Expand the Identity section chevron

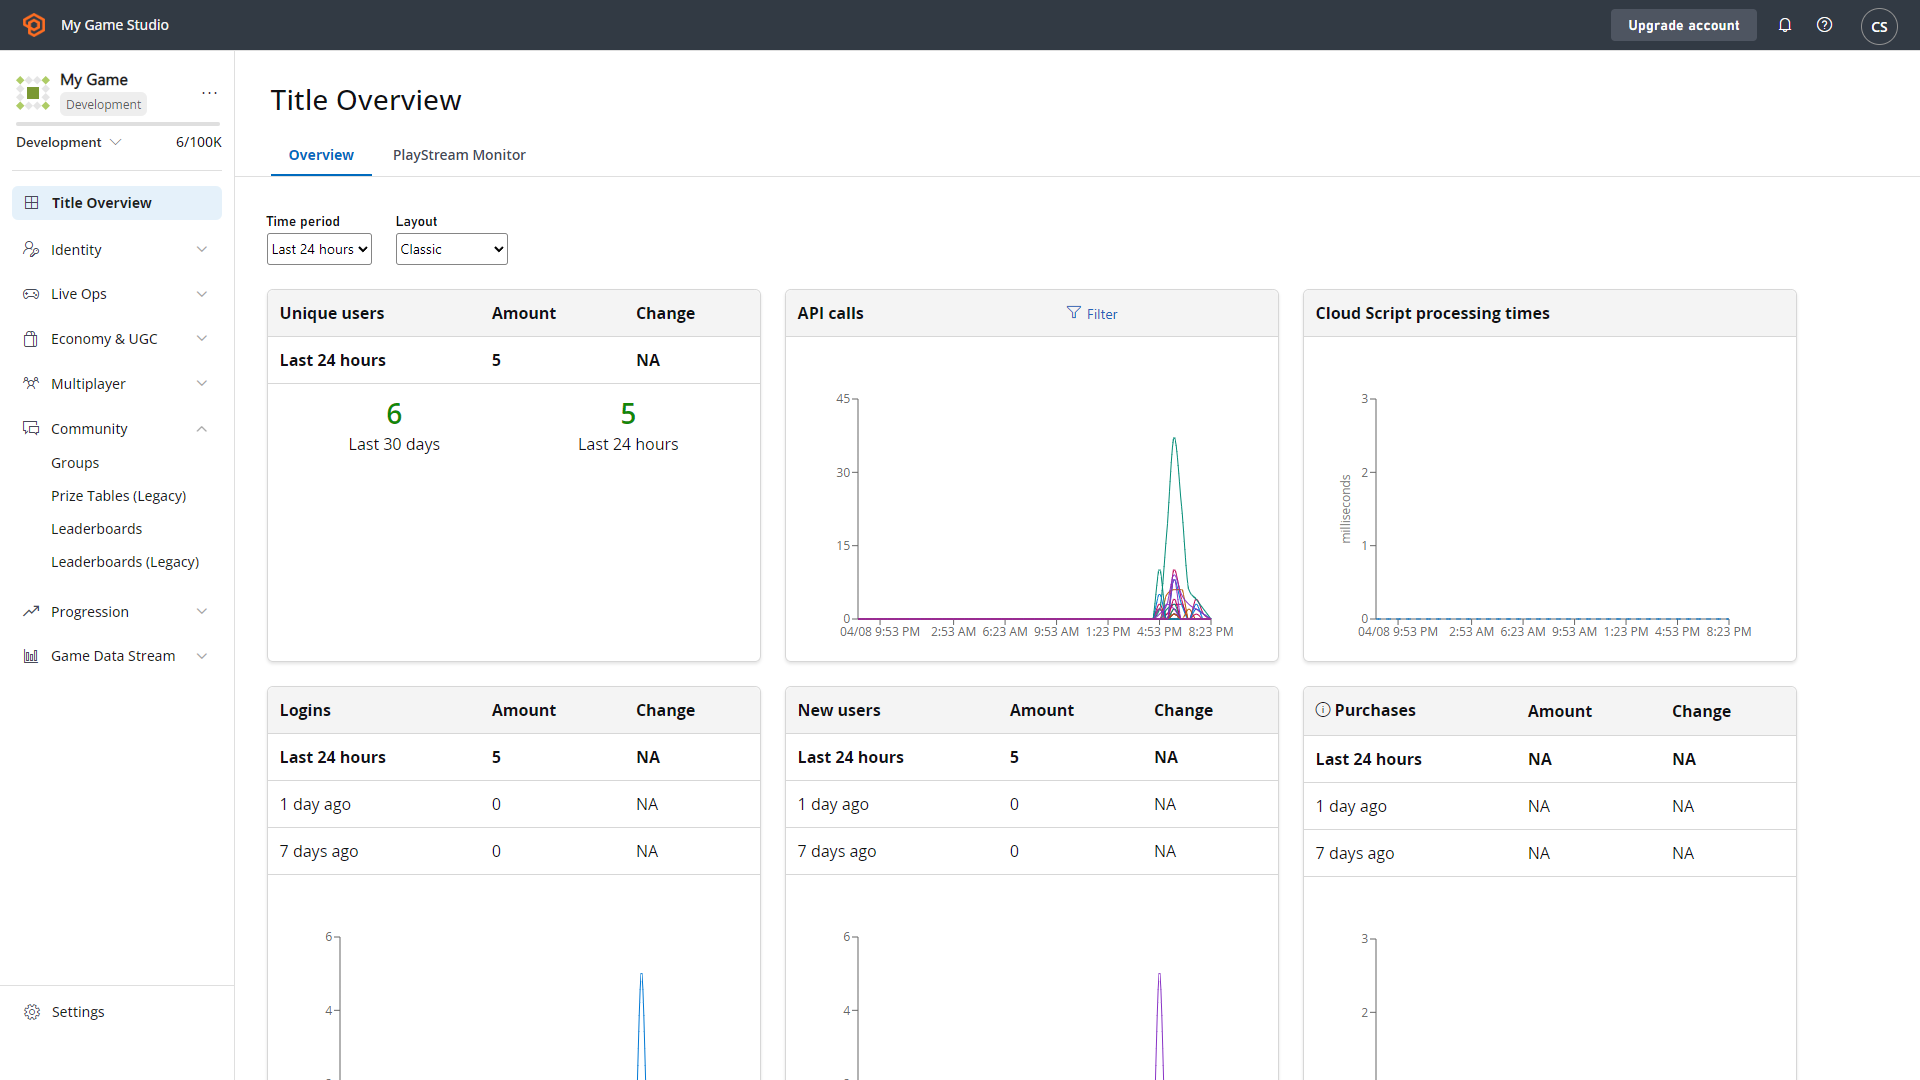pos(202,249)
